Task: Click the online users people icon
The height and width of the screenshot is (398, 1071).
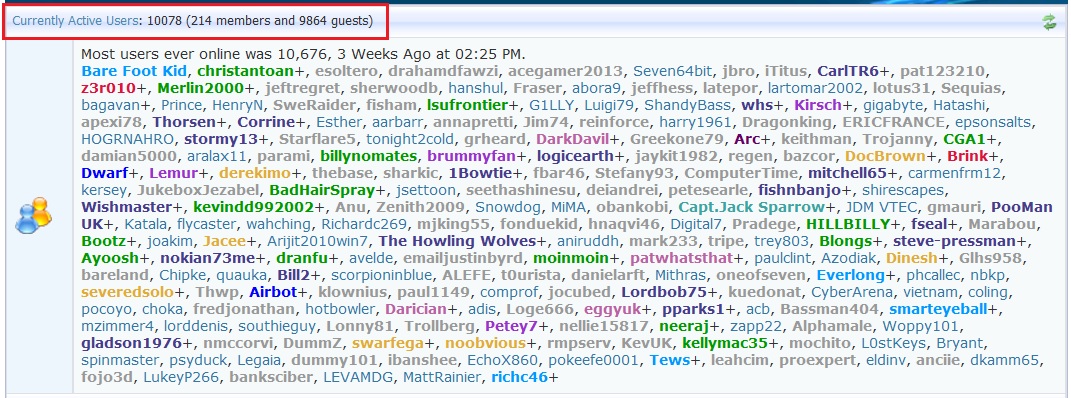Action: pyautogui.click(x=33, y=216)
